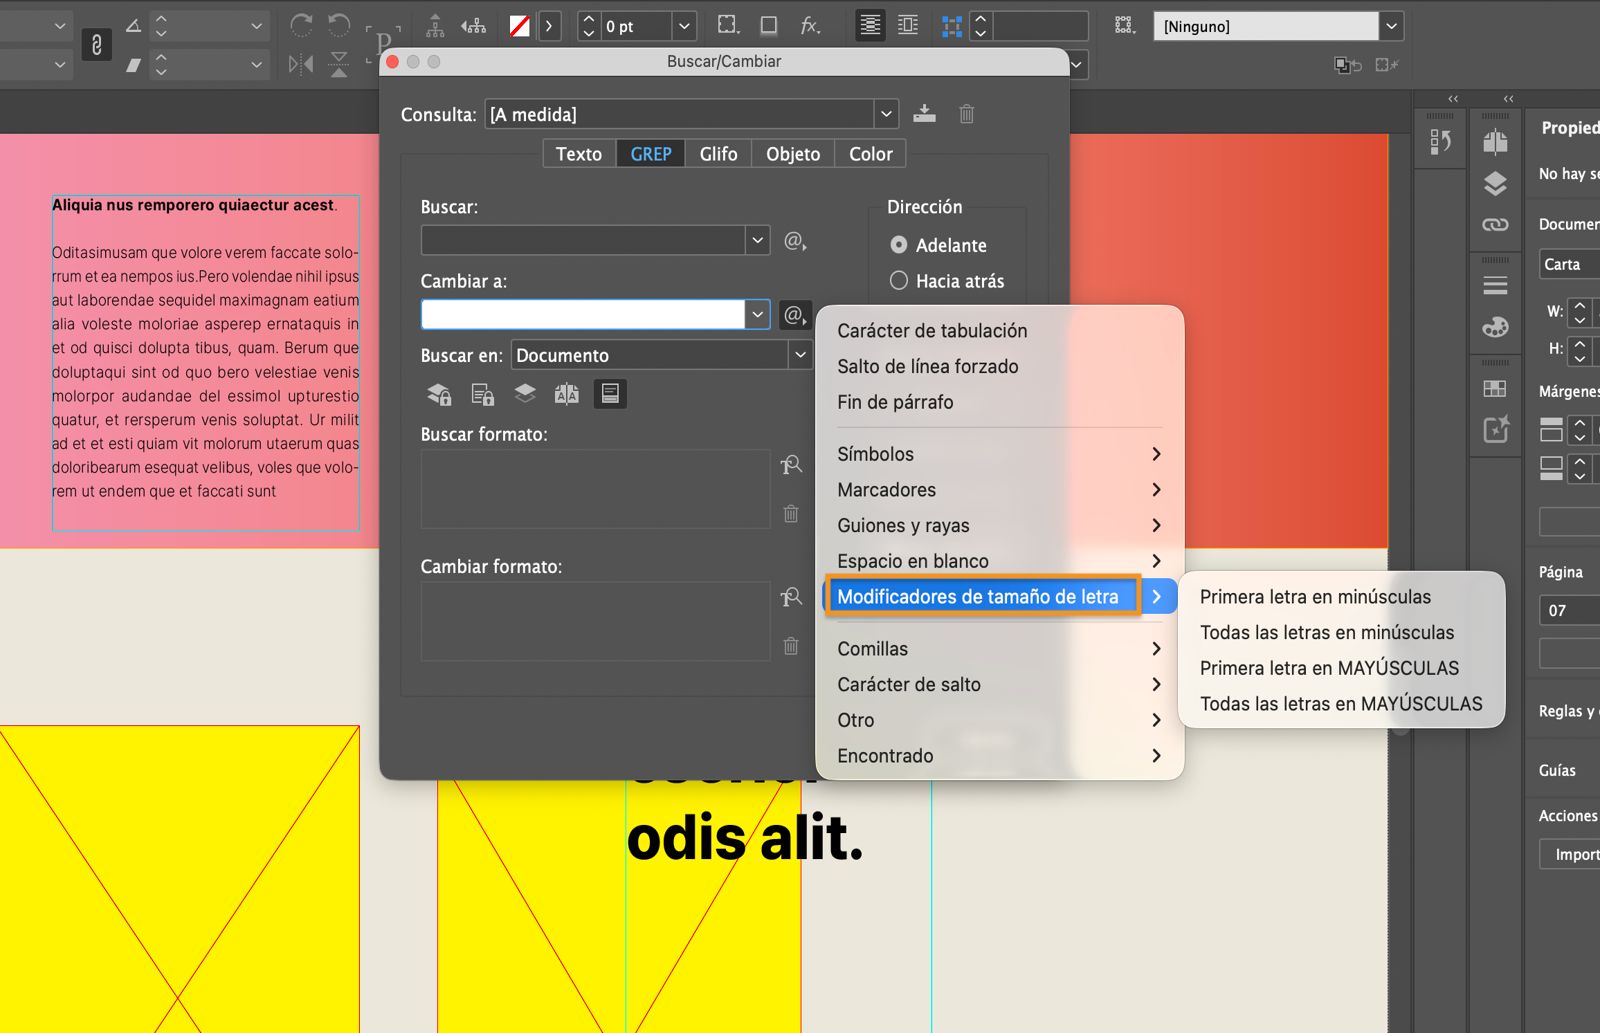Viewport: 1600px width, 1033px height.
Task: Switch to the Glifo tab
Action: click(x=719, y=154)
